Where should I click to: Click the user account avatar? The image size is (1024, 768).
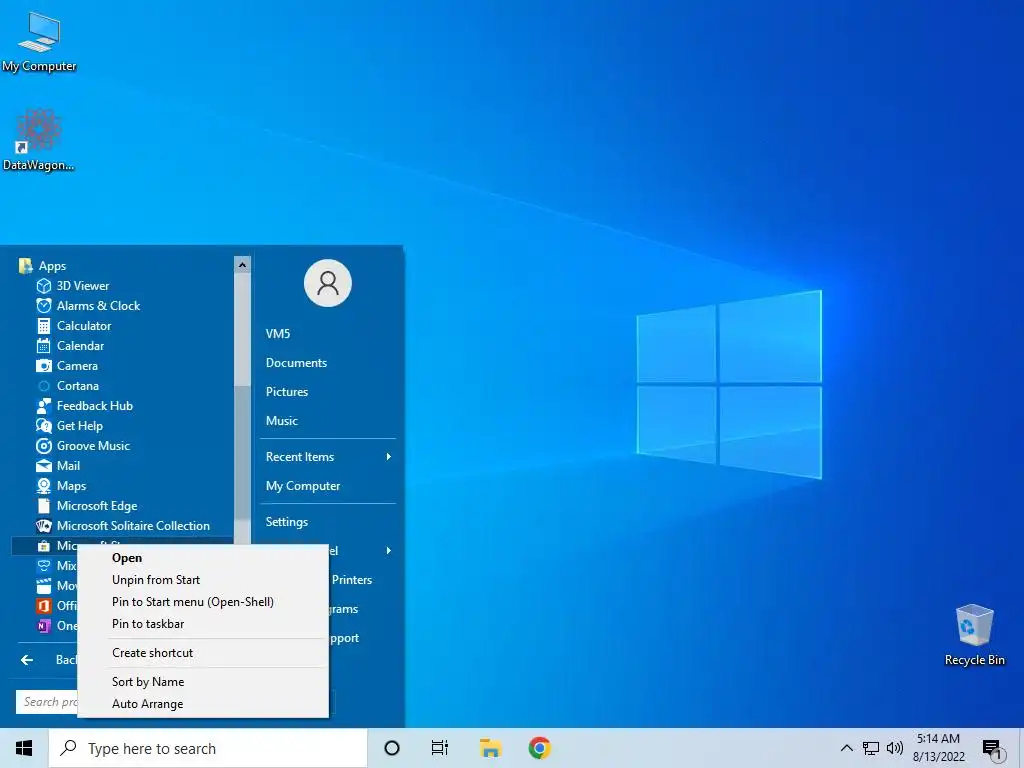(x=328, y=283)
